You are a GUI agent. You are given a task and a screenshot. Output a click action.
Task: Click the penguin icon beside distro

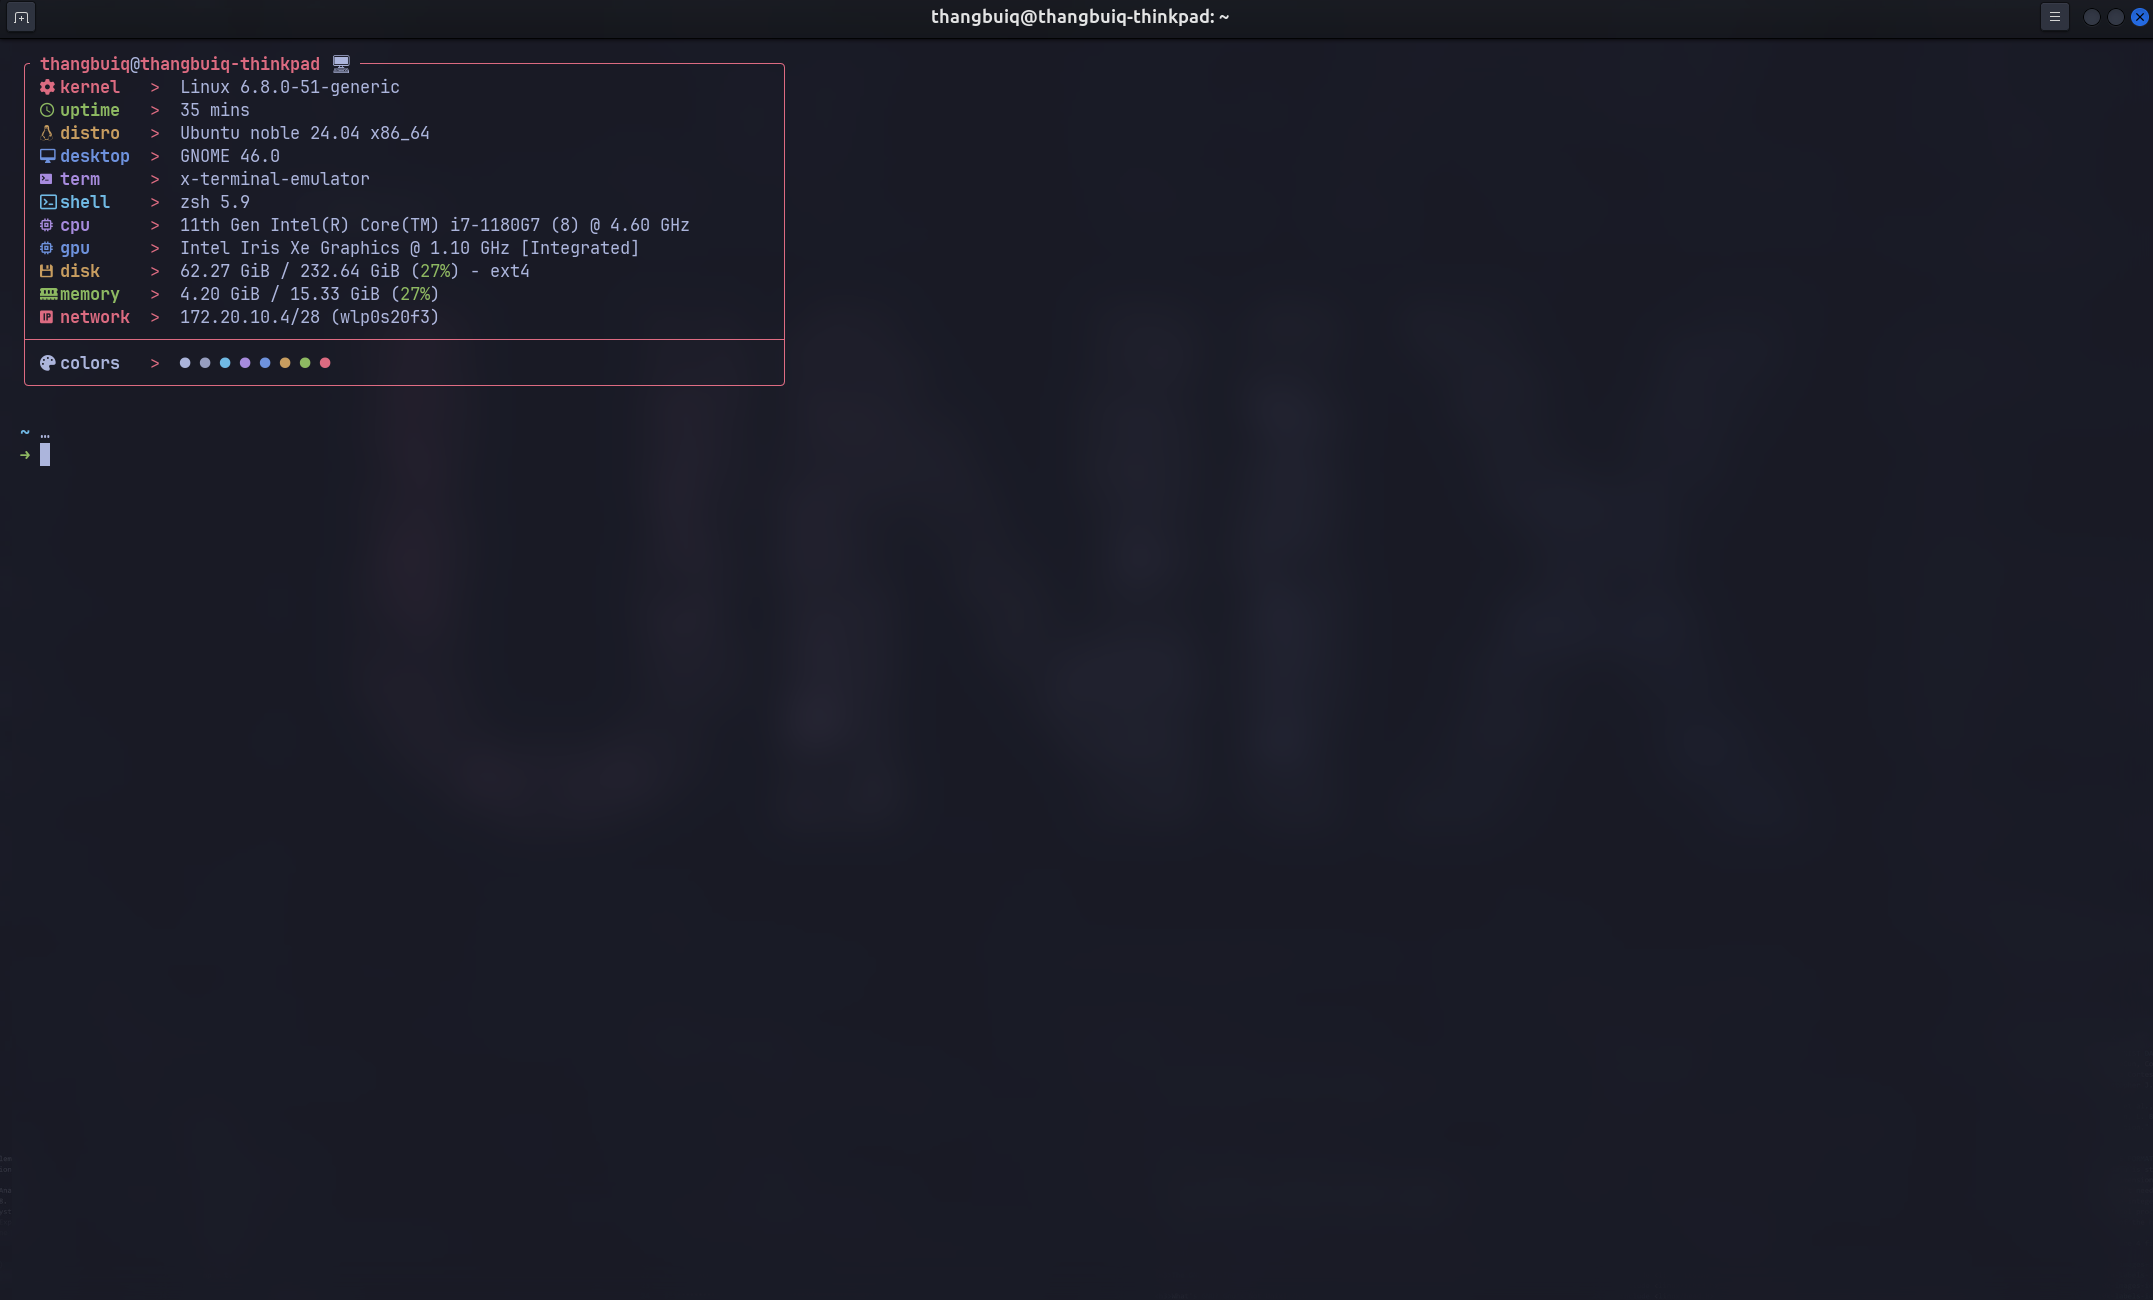(x=46, y=133)
